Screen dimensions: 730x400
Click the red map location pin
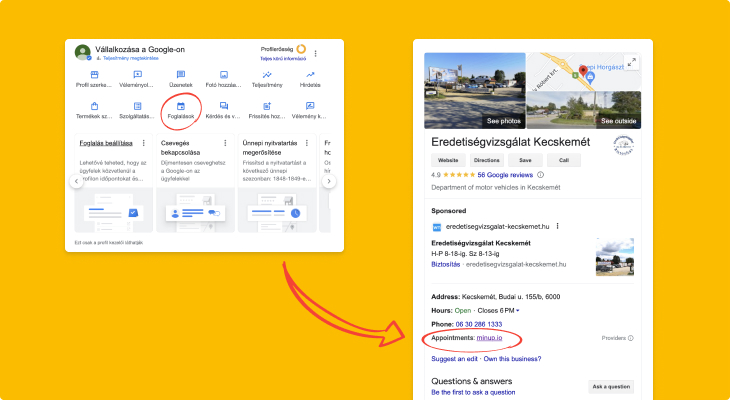[x=583, y=72]
